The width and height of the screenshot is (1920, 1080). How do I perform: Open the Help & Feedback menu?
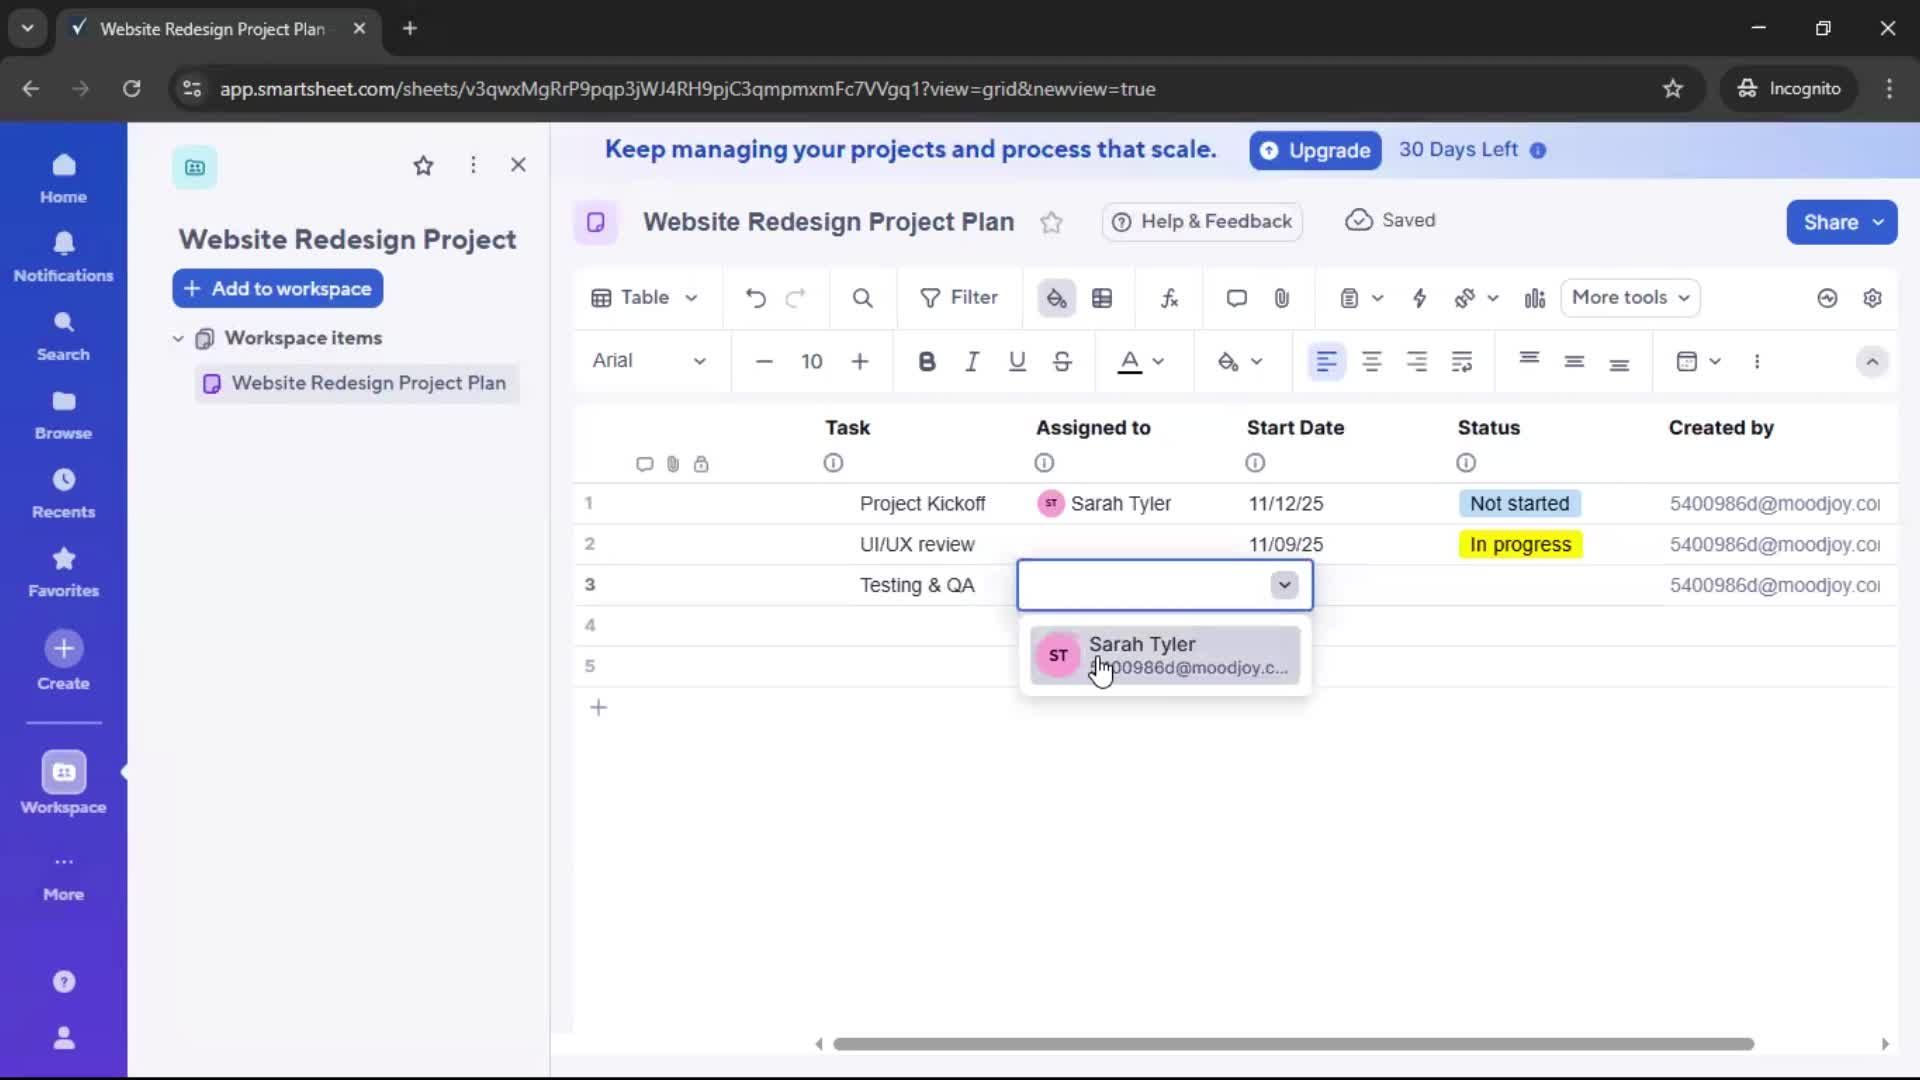(x=1201, y=222)
